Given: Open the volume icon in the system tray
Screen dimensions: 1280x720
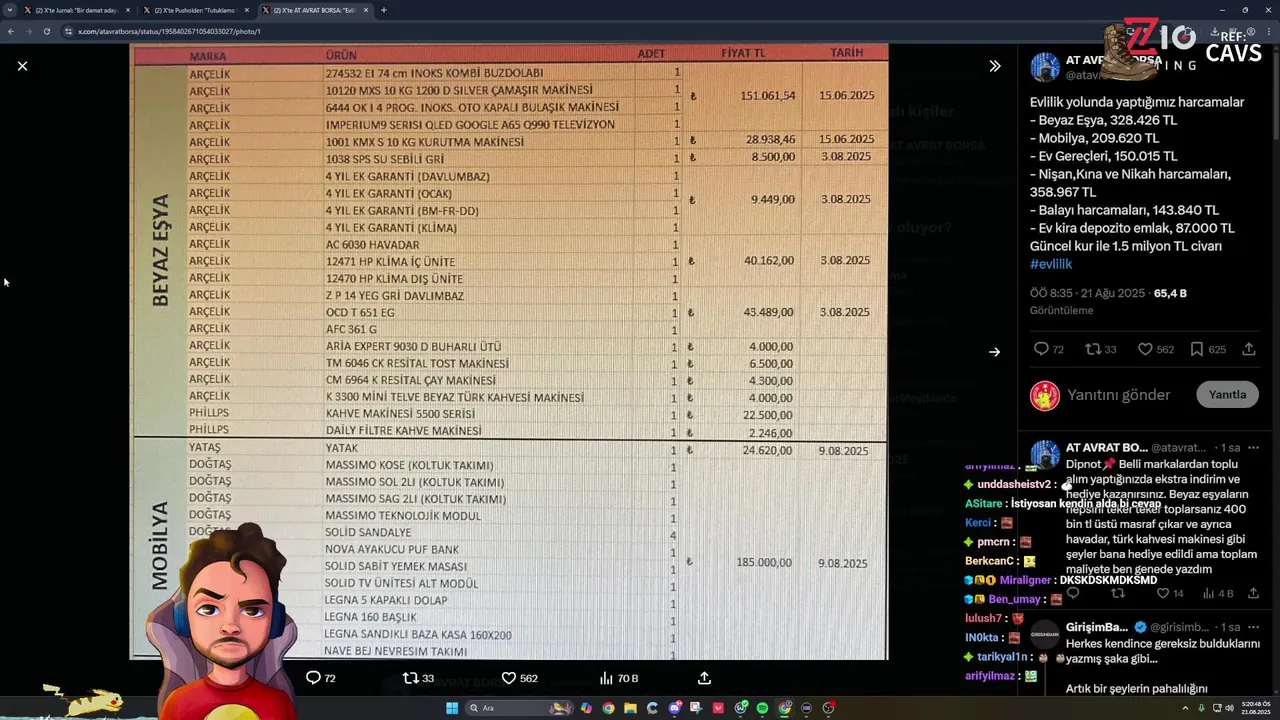Looking at the screenshot, I should [1229, 708].
